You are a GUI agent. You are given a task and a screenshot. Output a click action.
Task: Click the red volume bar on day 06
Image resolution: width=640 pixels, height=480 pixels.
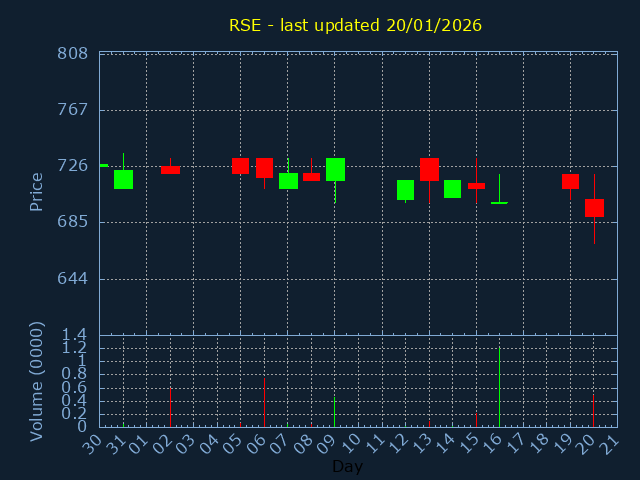coord(264,402)
